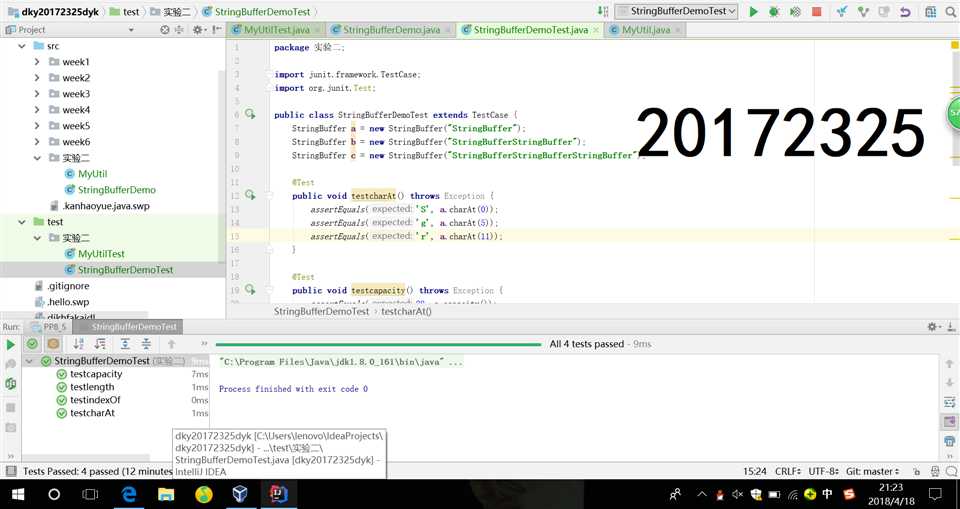Toggle show passed tests button
The height and width of the screenshot is (509, 960).
point(32,344)
